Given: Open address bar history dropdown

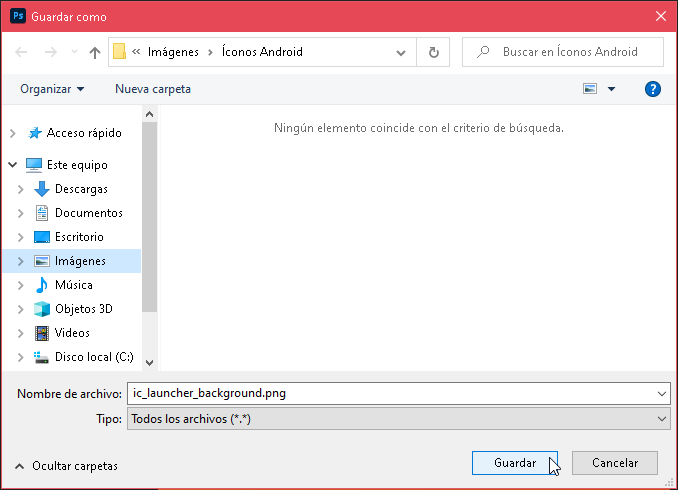Looking at the screenshot, I should pyautogui.click(x=401, y=52).
